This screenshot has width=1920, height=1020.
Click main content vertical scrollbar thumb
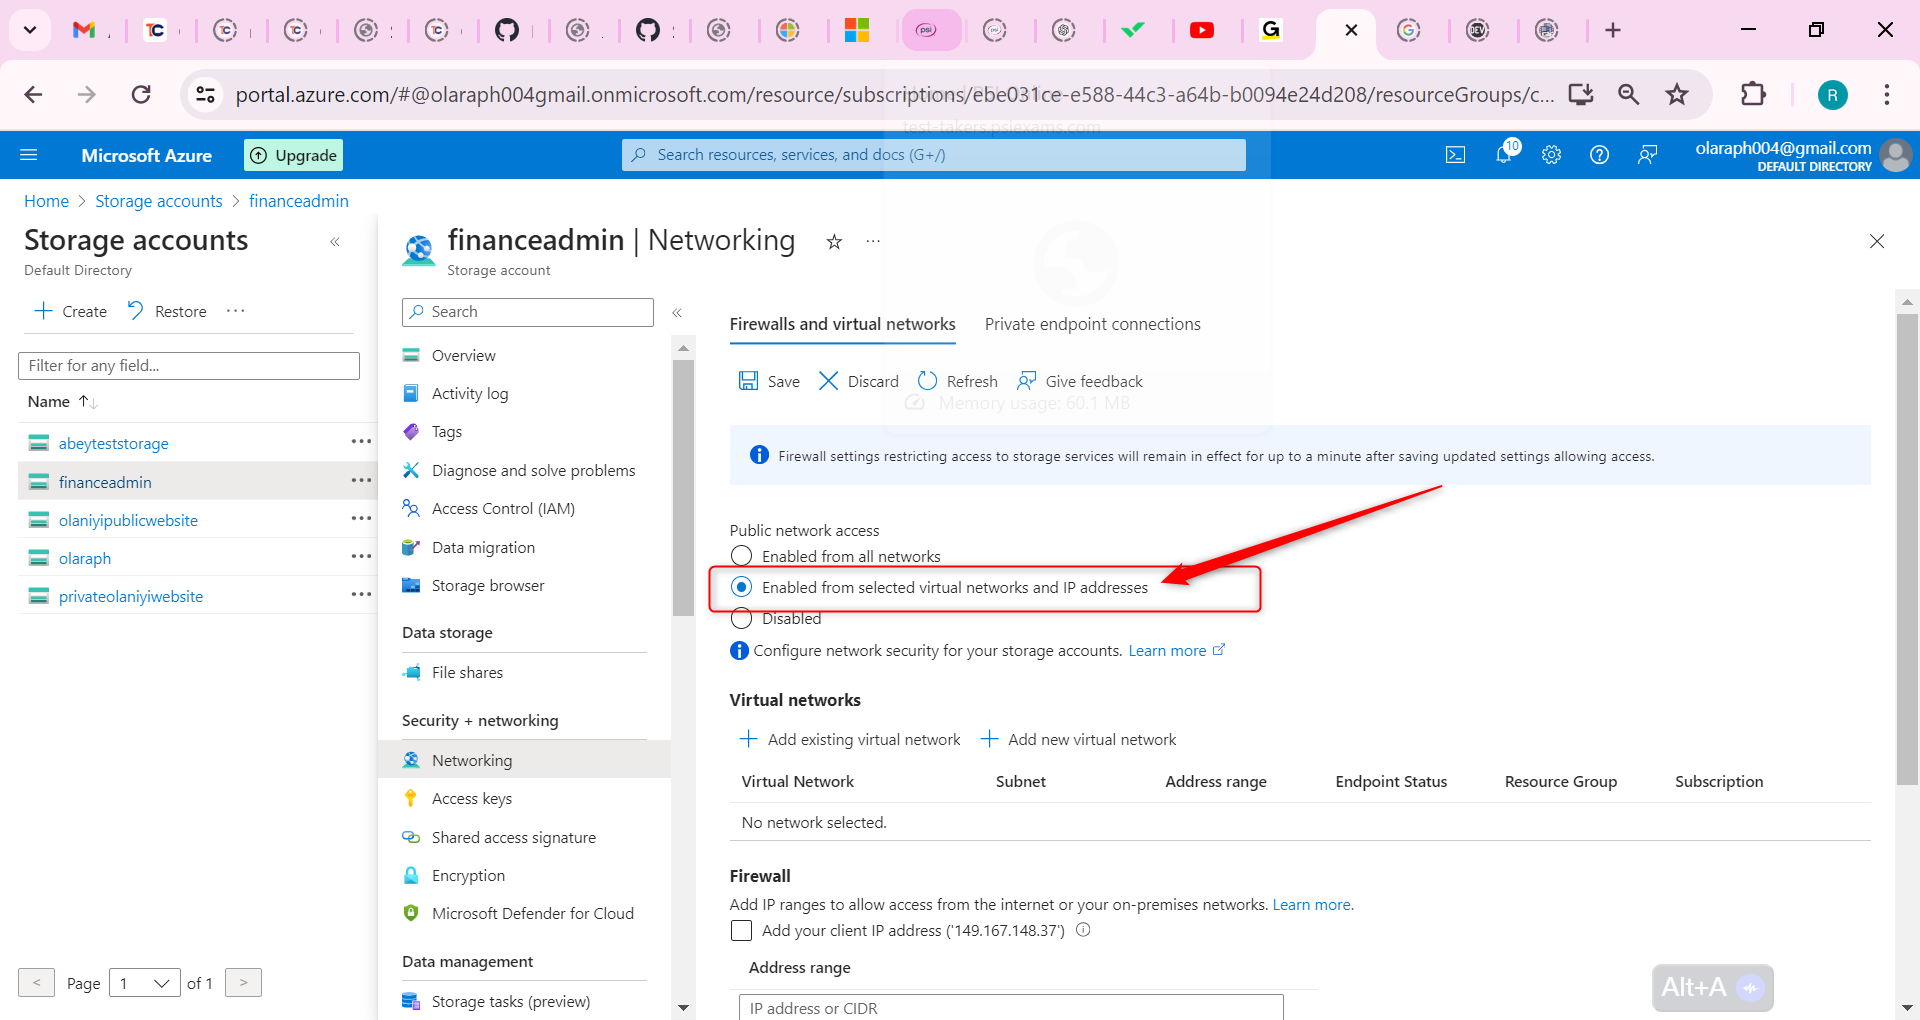1907,549
